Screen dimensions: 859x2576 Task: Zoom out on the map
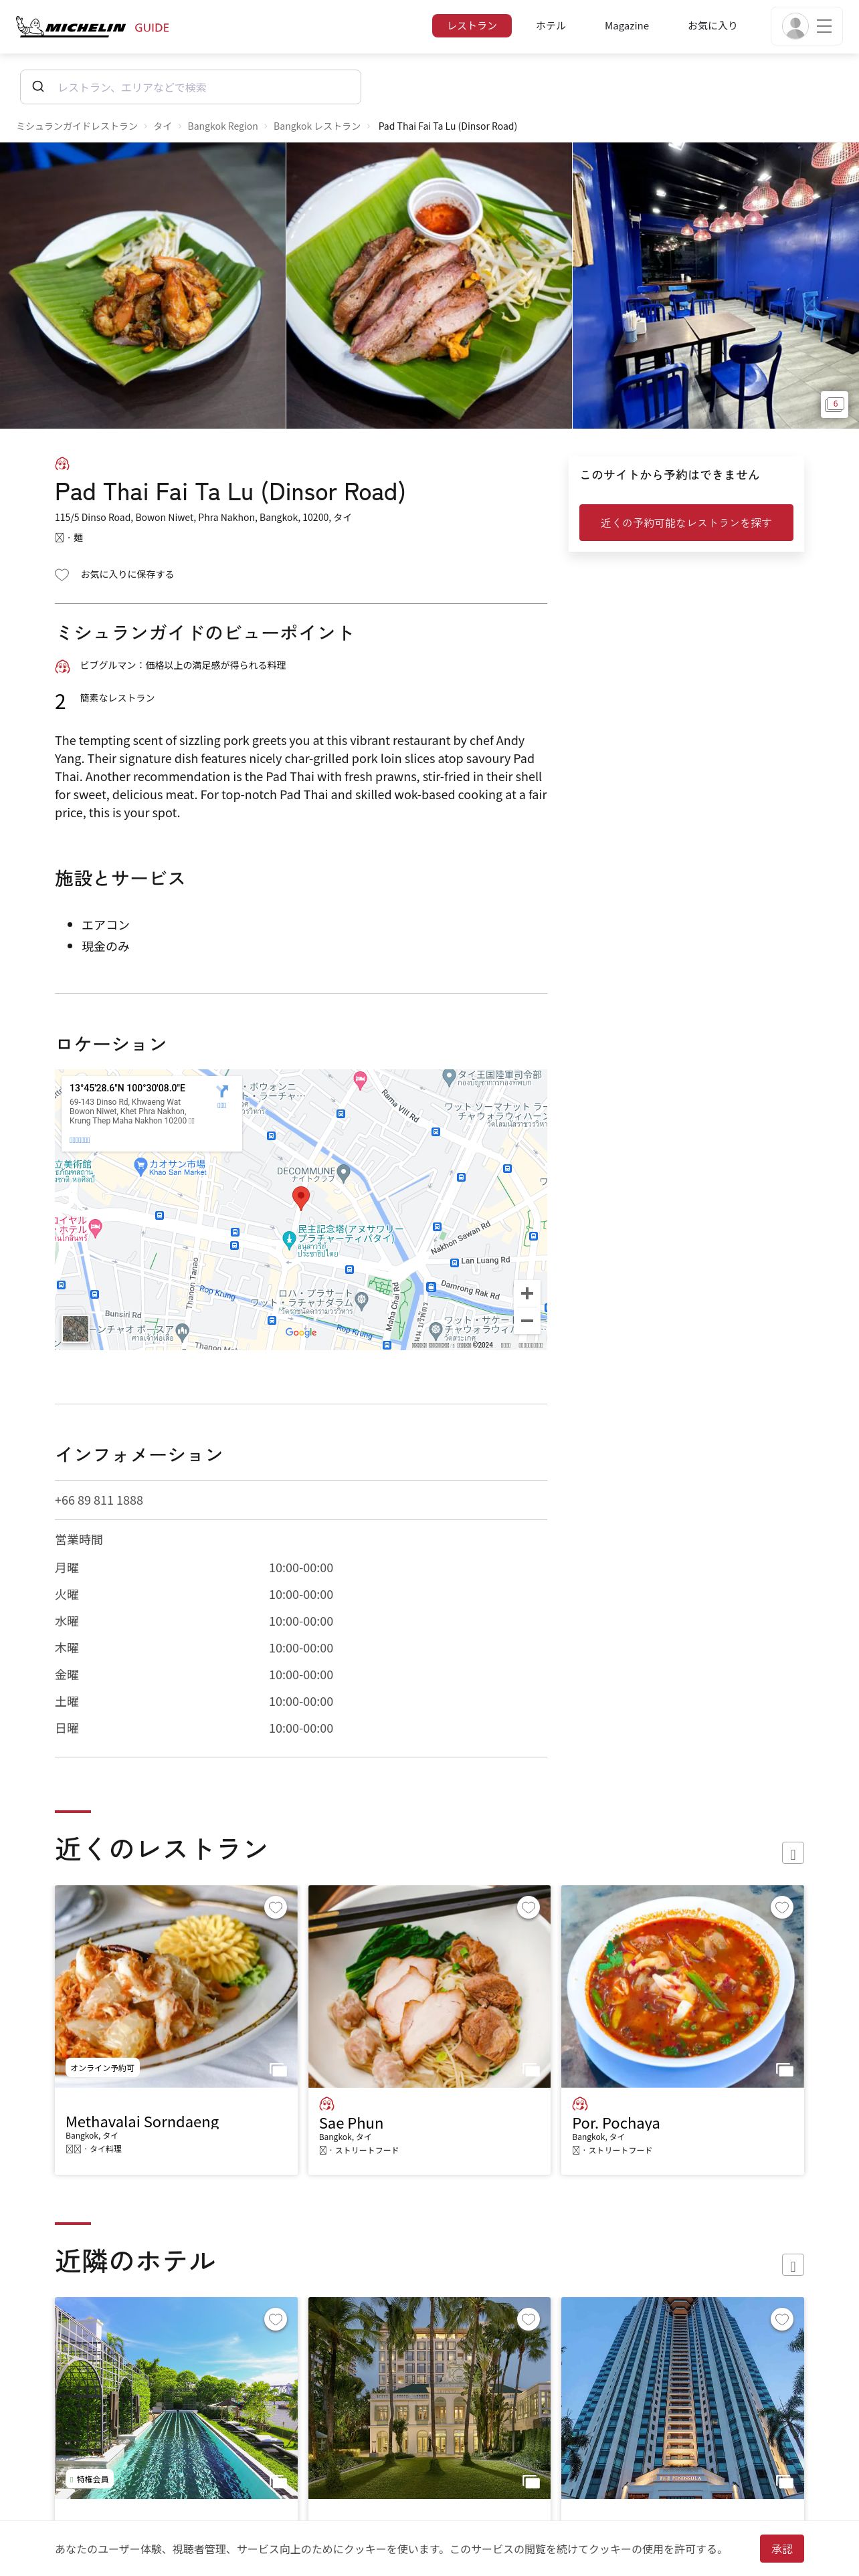tap(527, 1320)
